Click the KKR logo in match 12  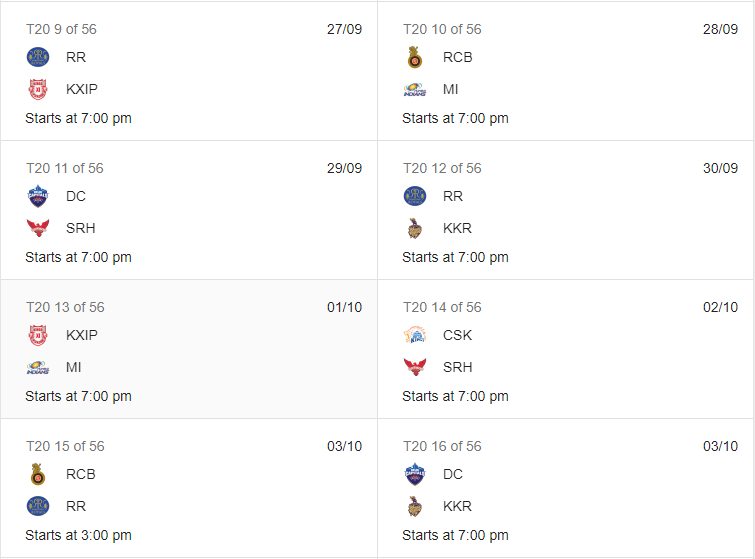coord(414,228)
